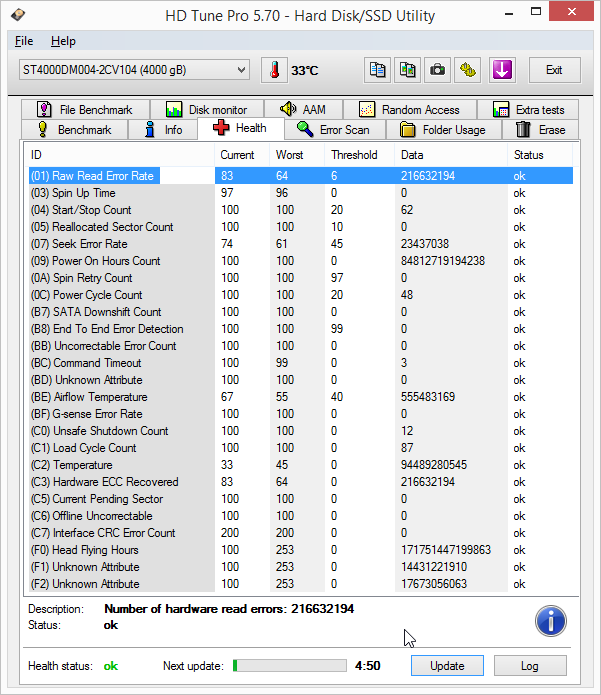Save screenshot with camera icon
Screen dimensions: 601x695
click(x=437, y=70)
